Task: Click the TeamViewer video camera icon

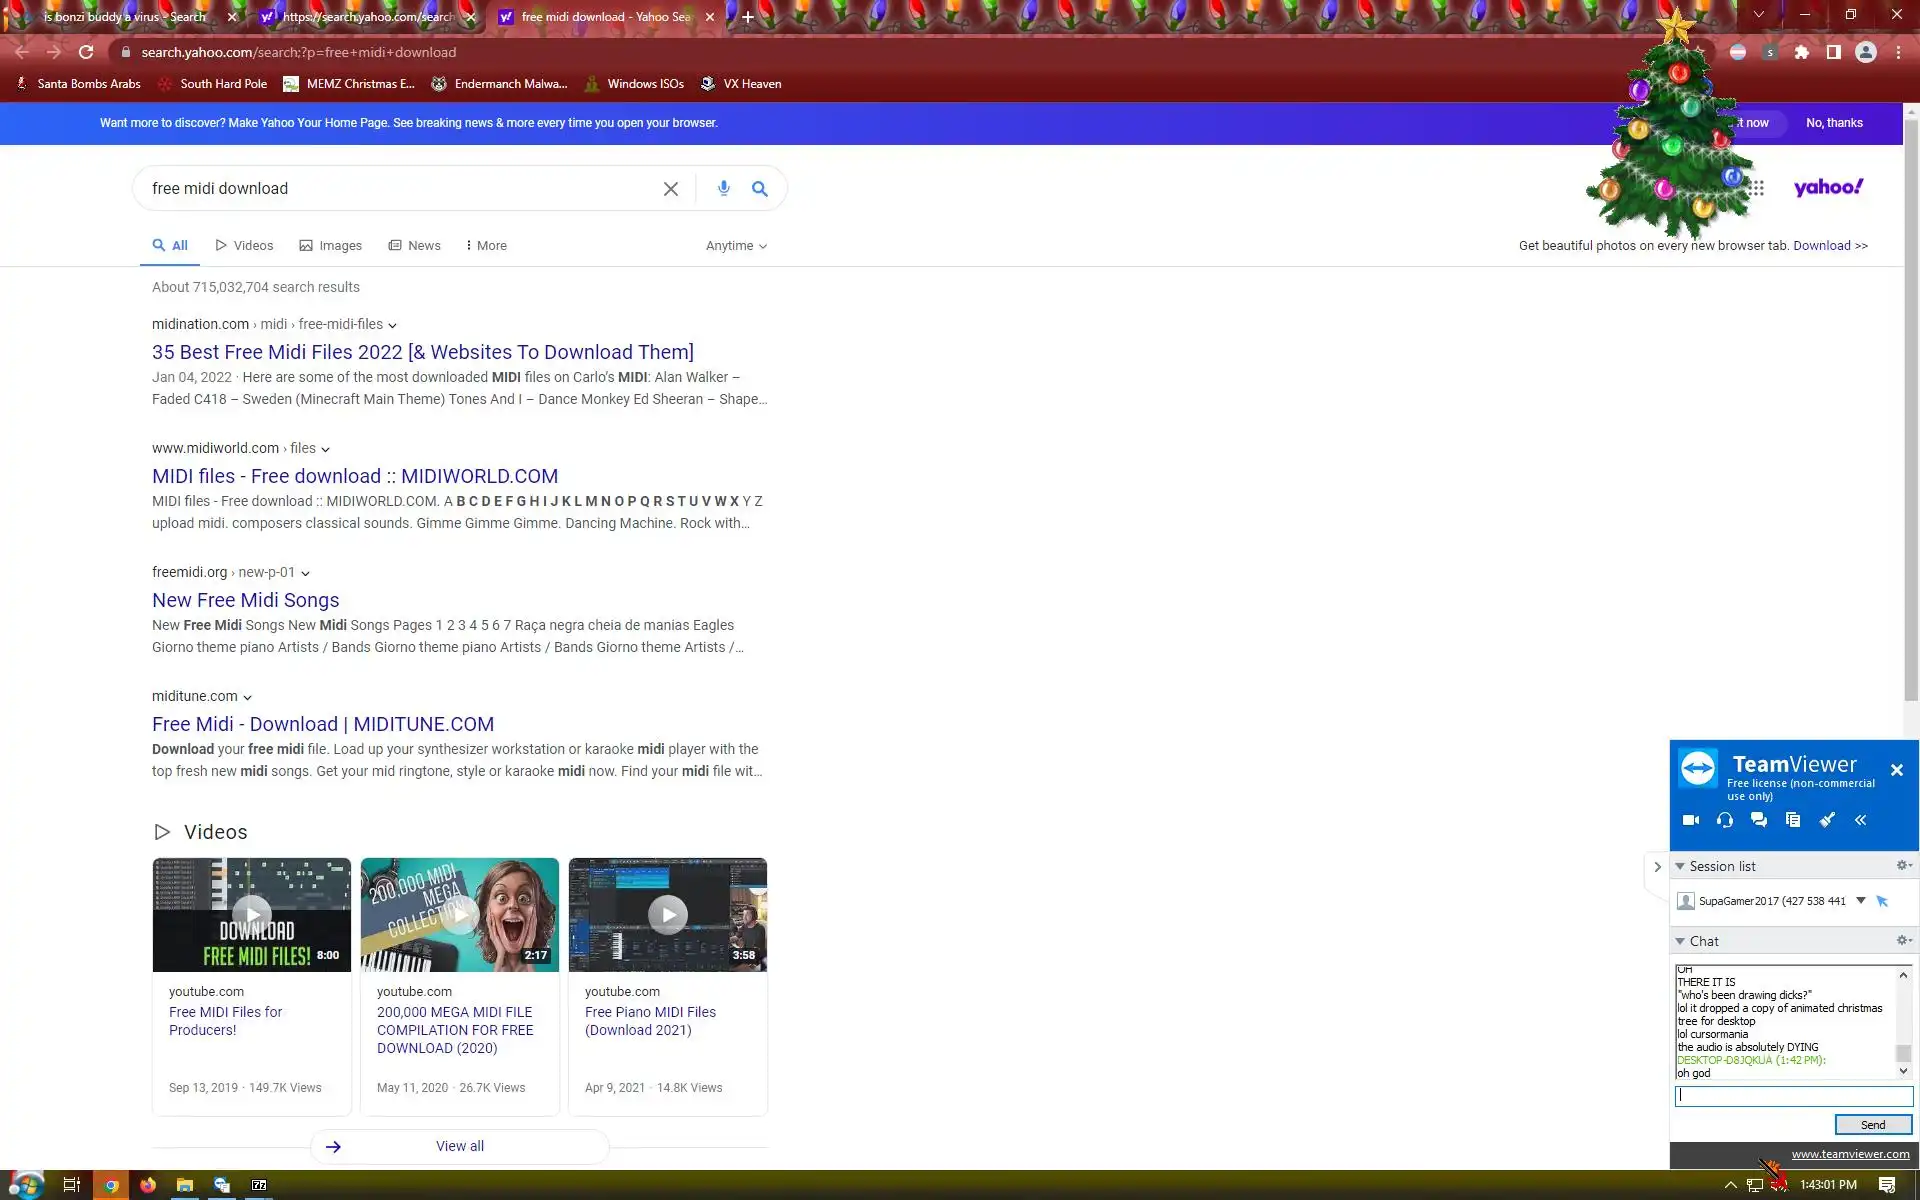Action: click(1691, 820)
